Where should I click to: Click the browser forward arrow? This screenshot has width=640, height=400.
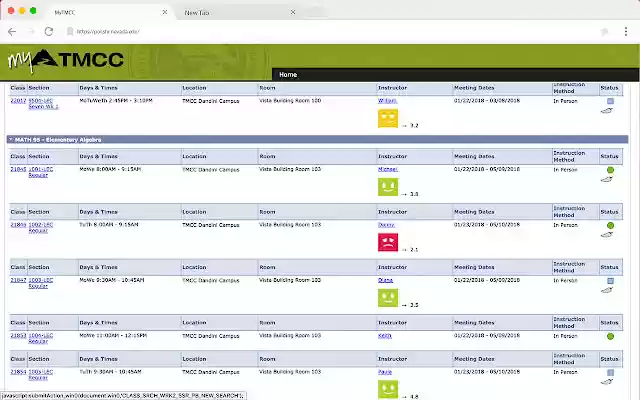tap(31, 31)
